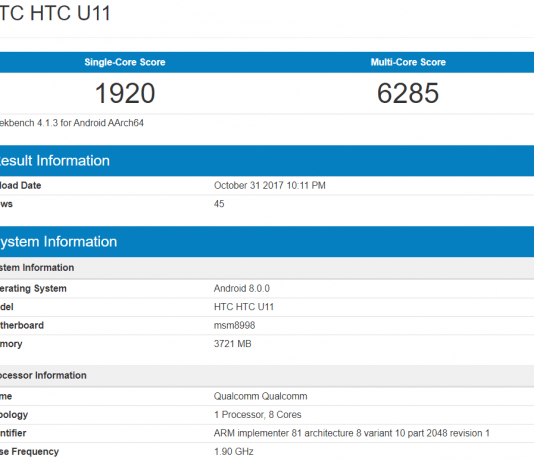Click the Identifier row label
This screenshot has height=462, width=534.
(x=13, y=433)
